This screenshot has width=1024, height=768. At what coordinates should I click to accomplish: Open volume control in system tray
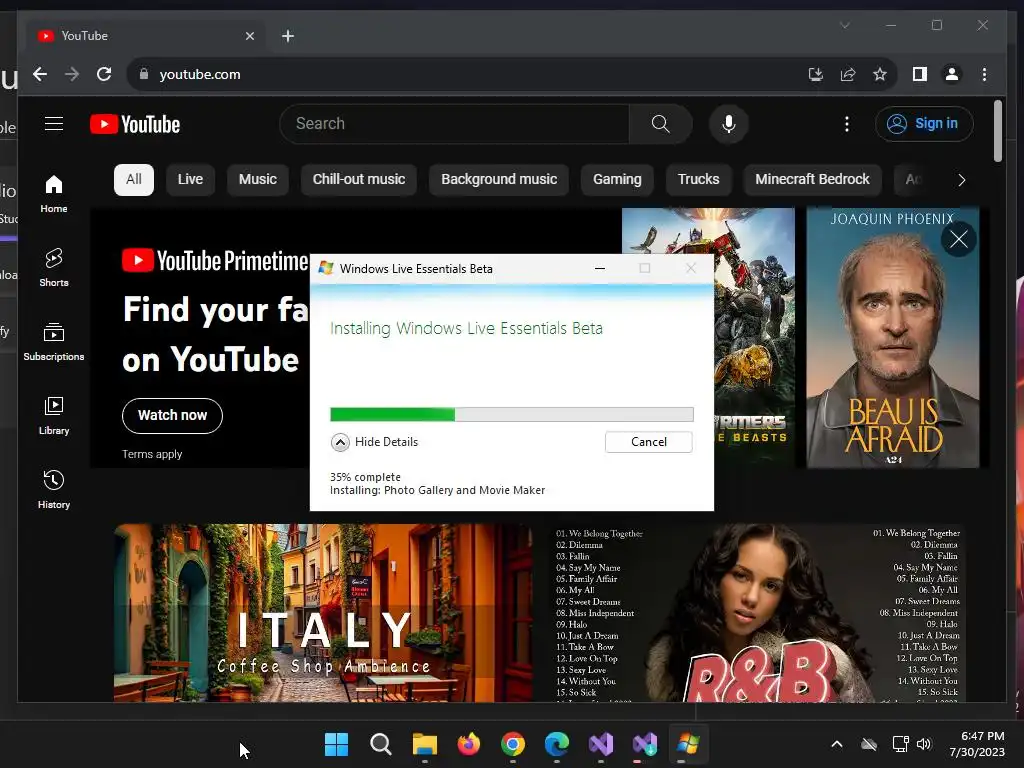(x=924, y=744)
